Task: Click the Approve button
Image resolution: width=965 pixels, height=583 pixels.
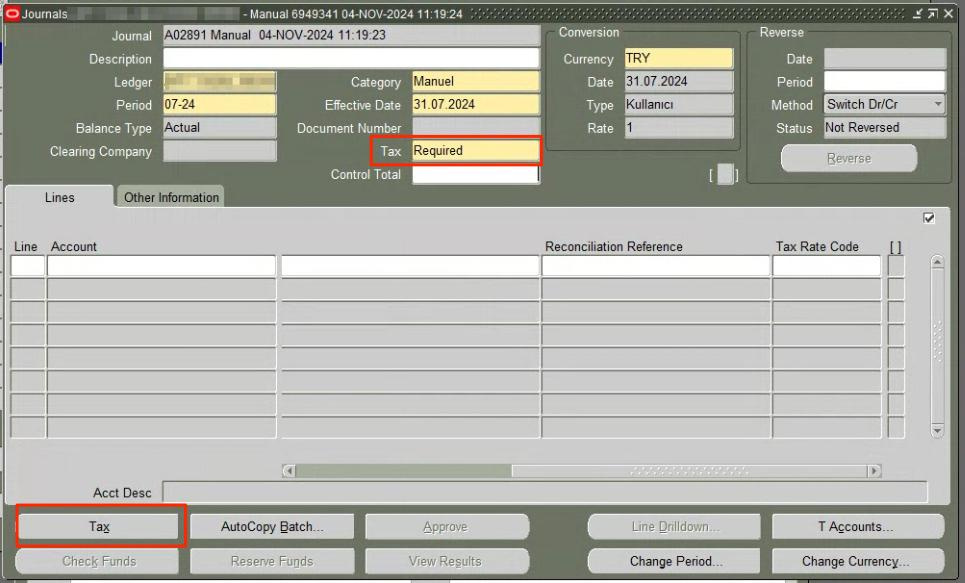Action: point(446,526)
